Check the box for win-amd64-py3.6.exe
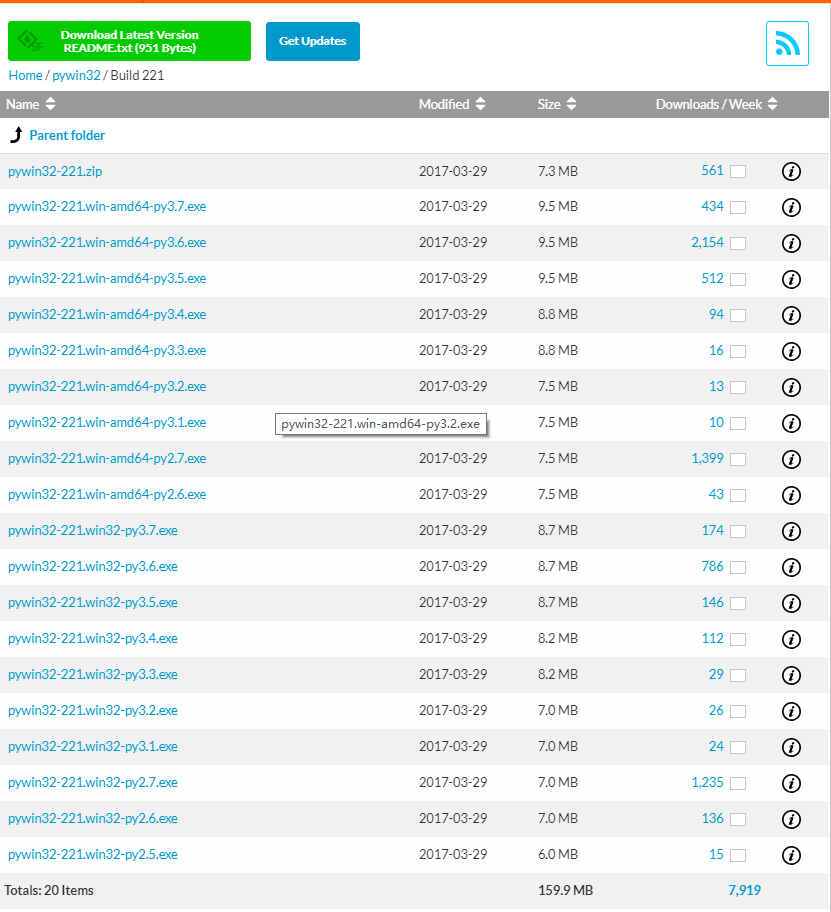The height and width of the screenshot is (912, 831). (x=738, y=244)
